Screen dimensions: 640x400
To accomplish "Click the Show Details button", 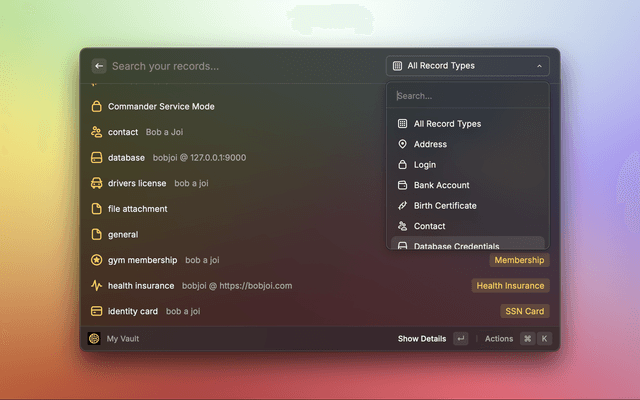I will click(421, 339).
